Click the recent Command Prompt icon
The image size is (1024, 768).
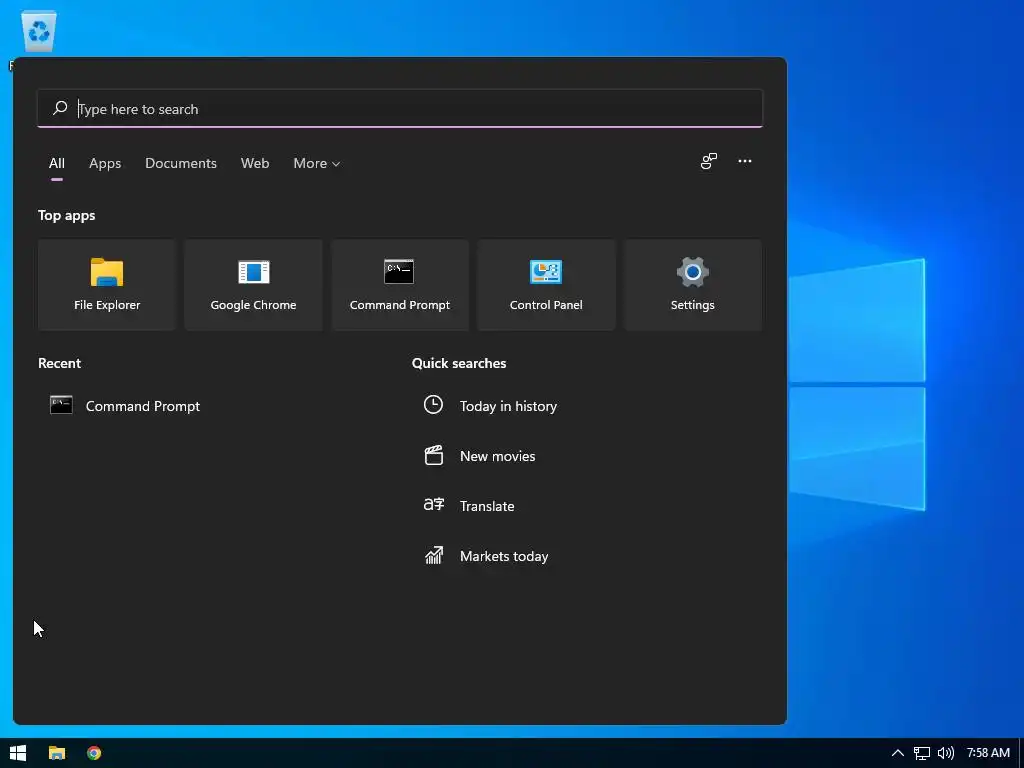click(x=61, y=405)
